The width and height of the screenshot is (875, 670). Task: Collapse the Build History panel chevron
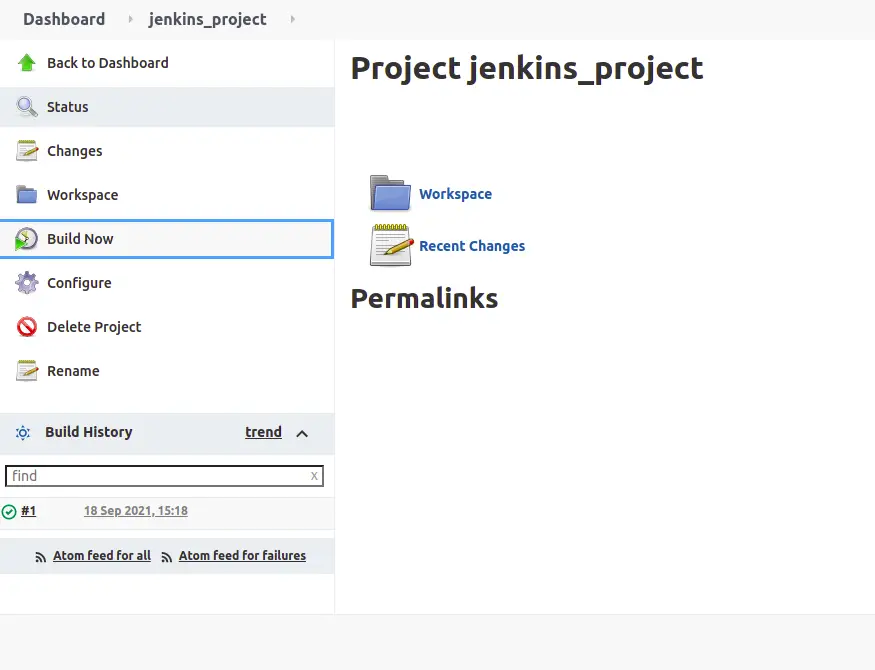[x=302, y=433]
